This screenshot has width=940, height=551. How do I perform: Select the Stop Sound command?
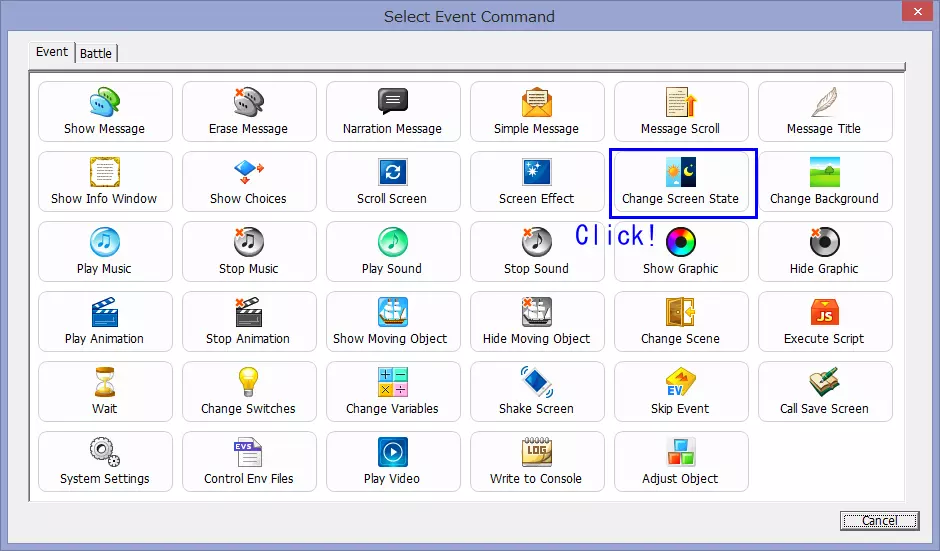click(x=537, y=252)
